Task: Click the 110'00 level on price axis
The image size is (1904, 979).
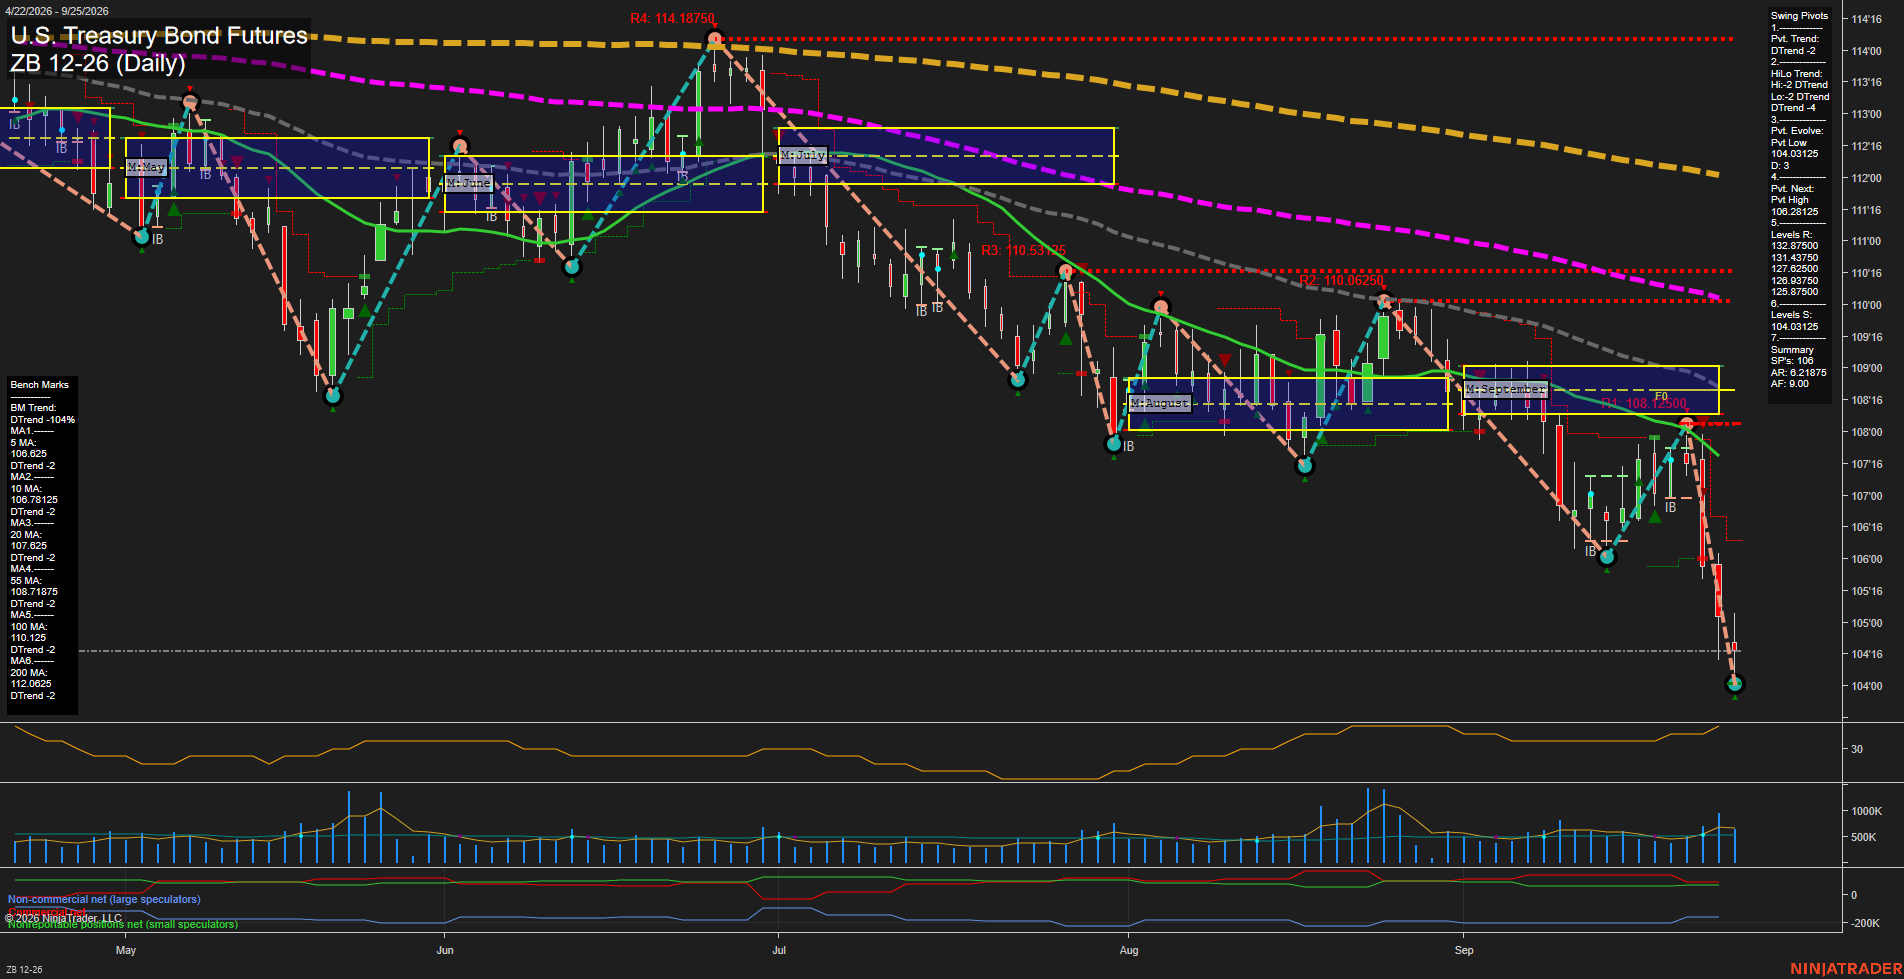Action: [1866, 305]
